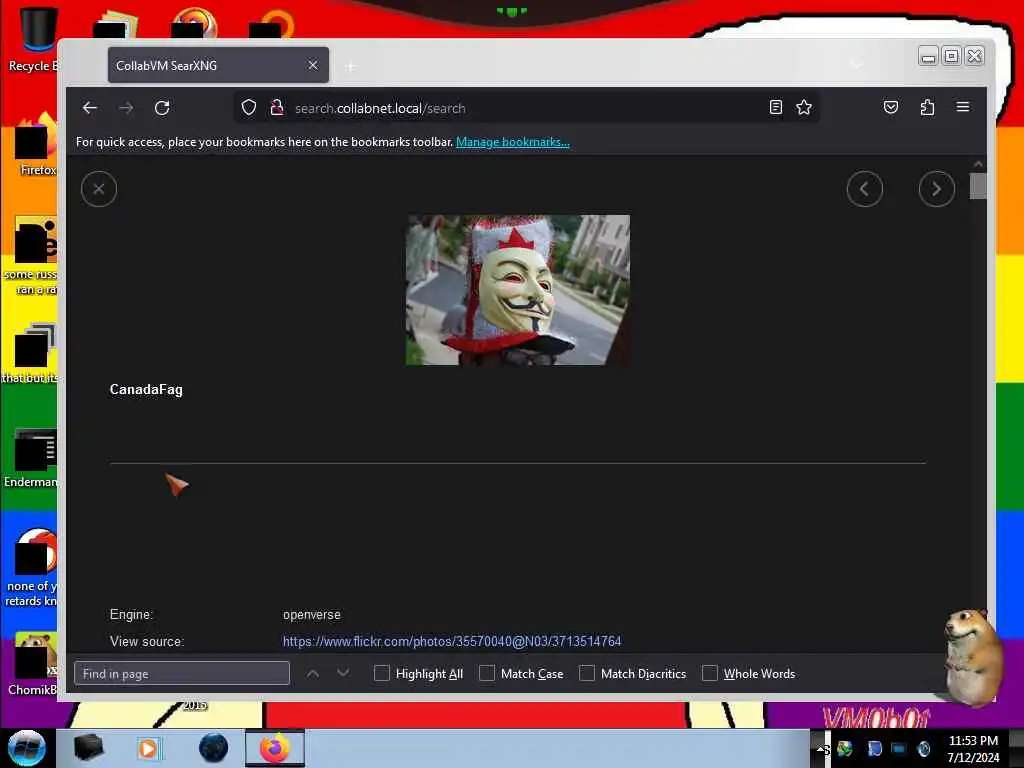The image size is (1024, 768).
Task: Click the padlock site security icon
Action: 277,108
